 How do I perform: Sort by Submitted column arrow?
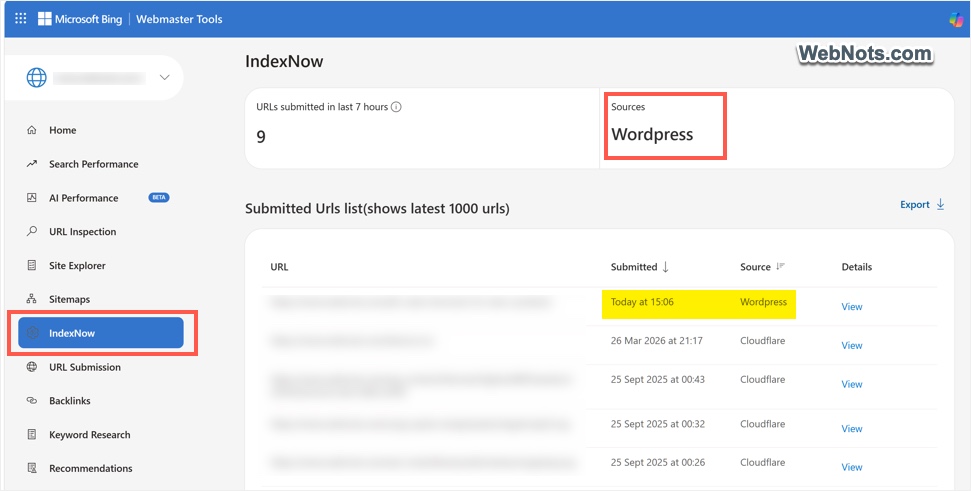click(666, 267)
